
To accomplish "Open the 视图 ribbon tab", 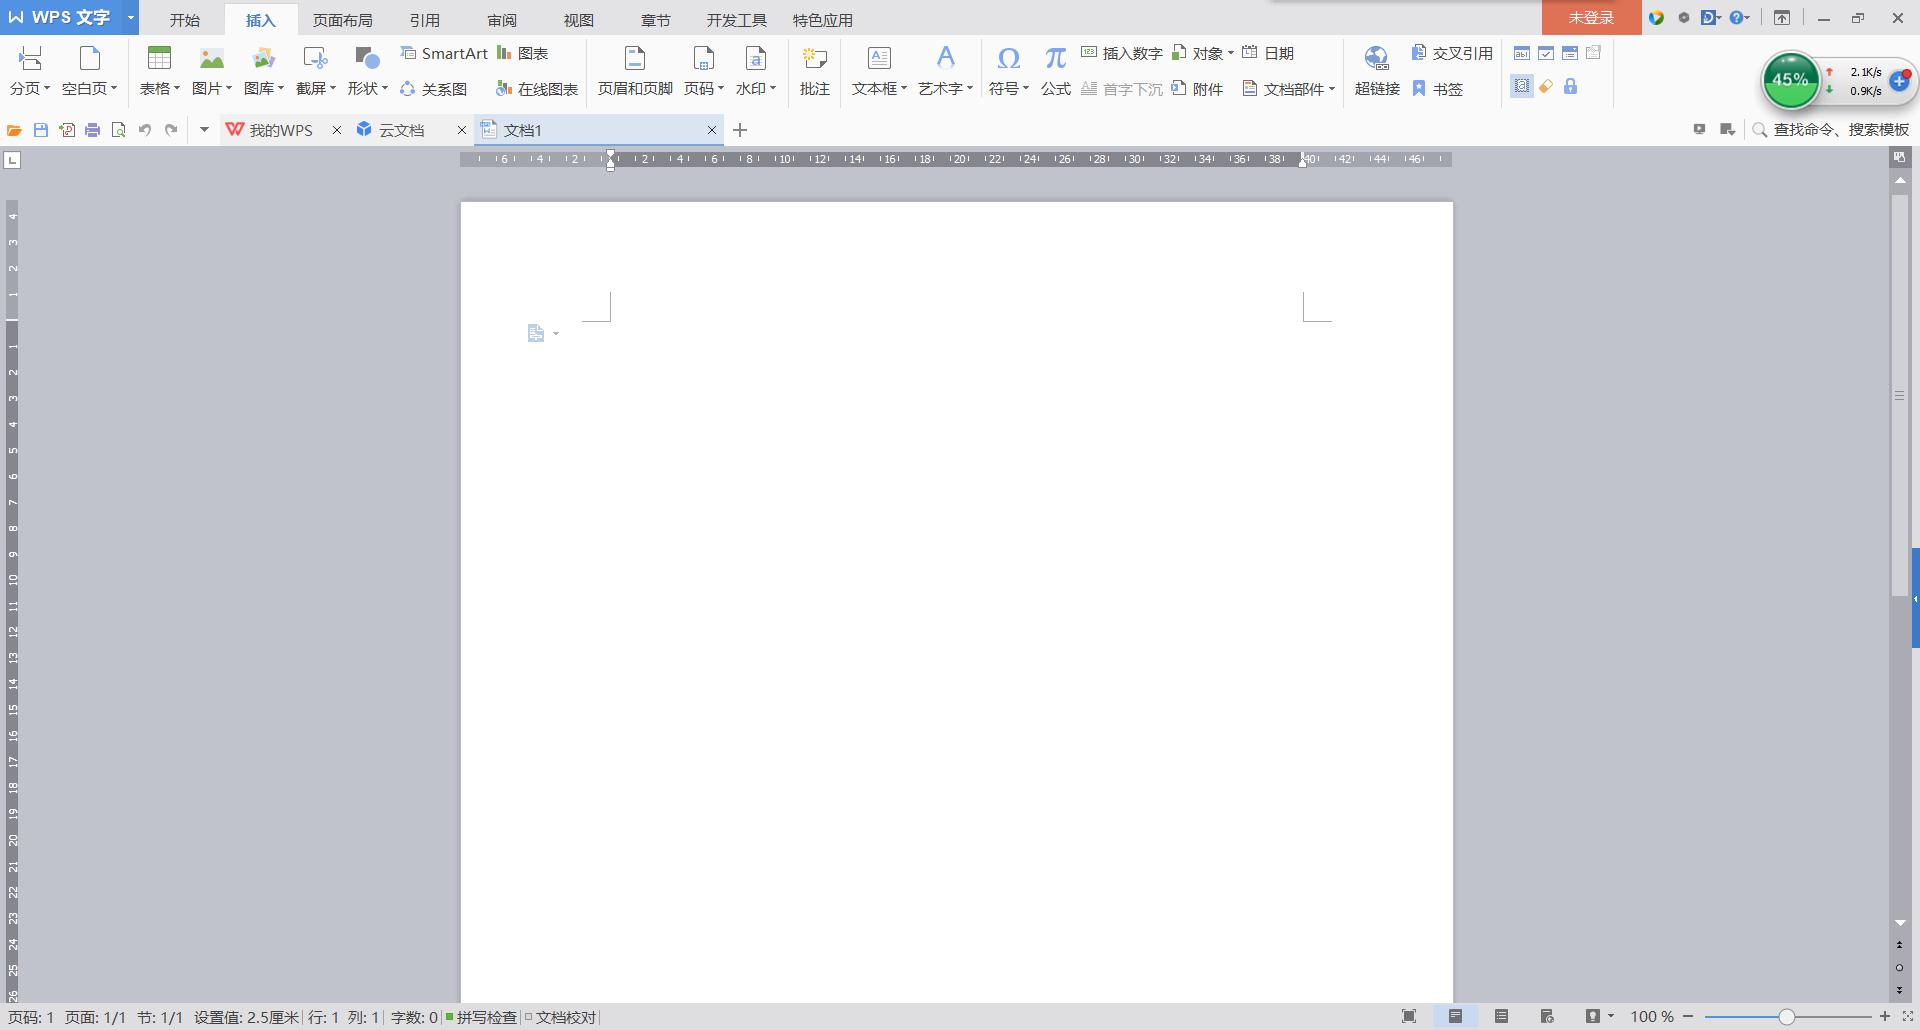I will (579, 20).
